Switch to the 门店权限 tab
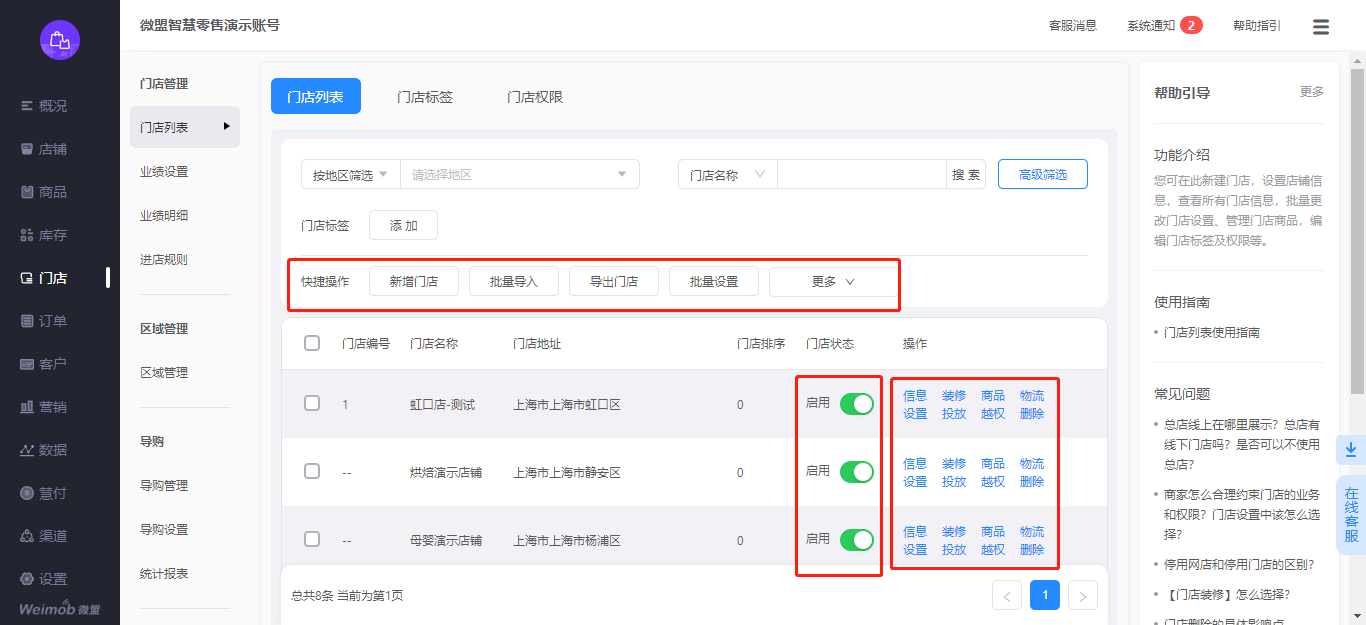This screenshot has width=1366, height=625. 535,97
